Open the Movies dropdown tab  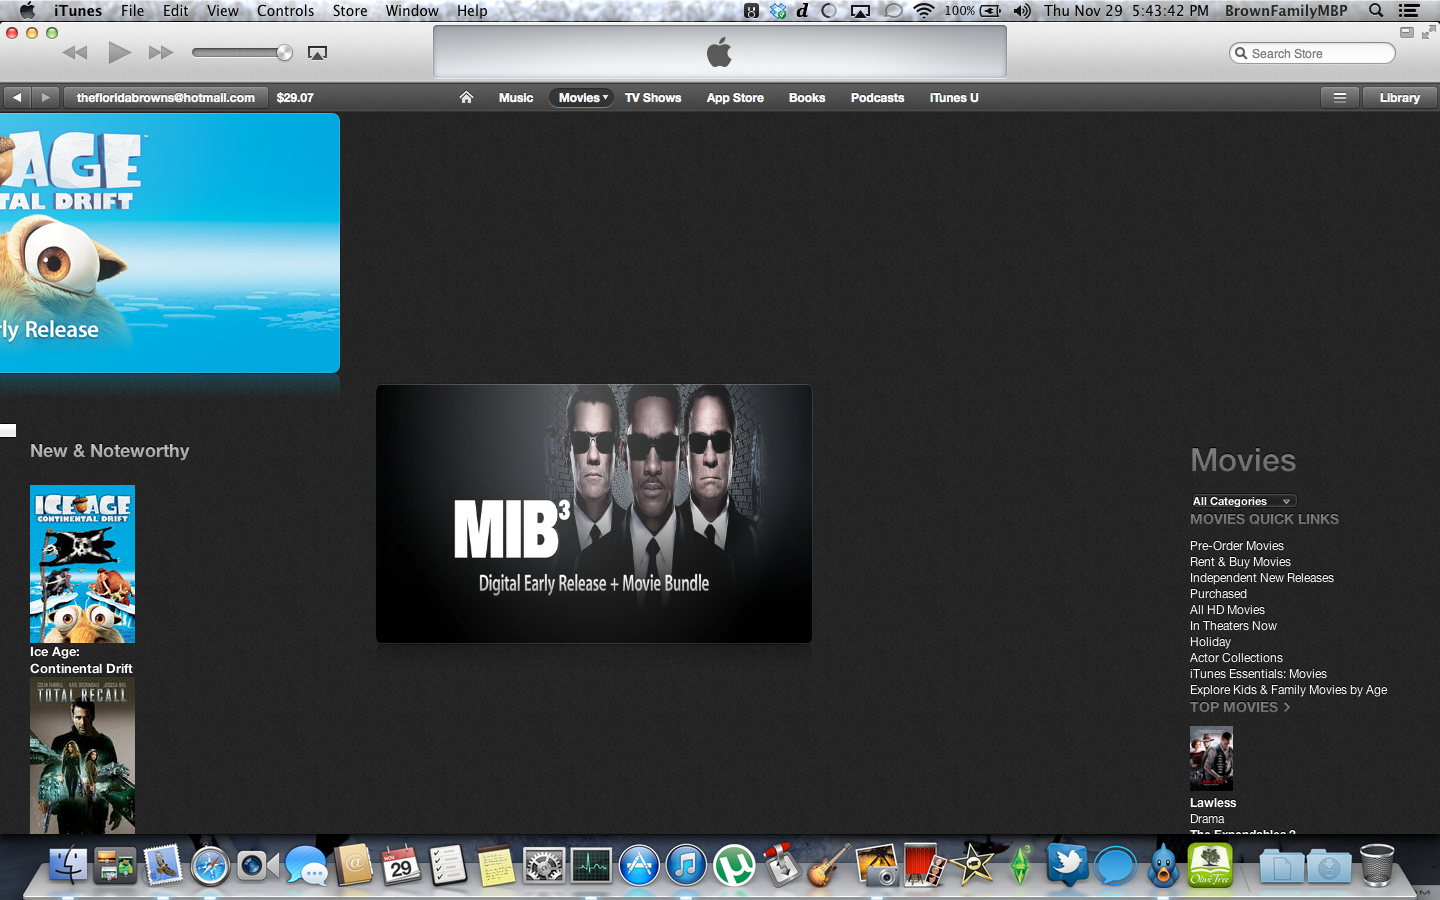point(583,97)
